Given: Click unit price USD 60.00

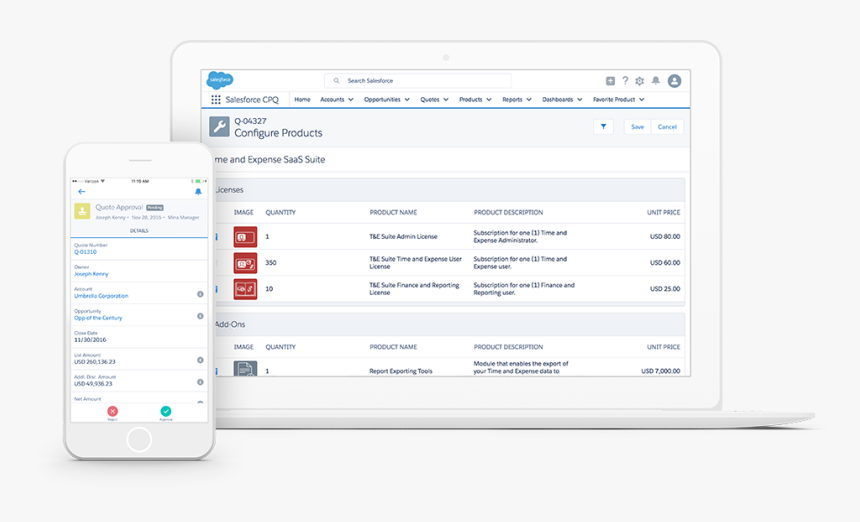Looking at the screenshot, I should pos(665,263).
